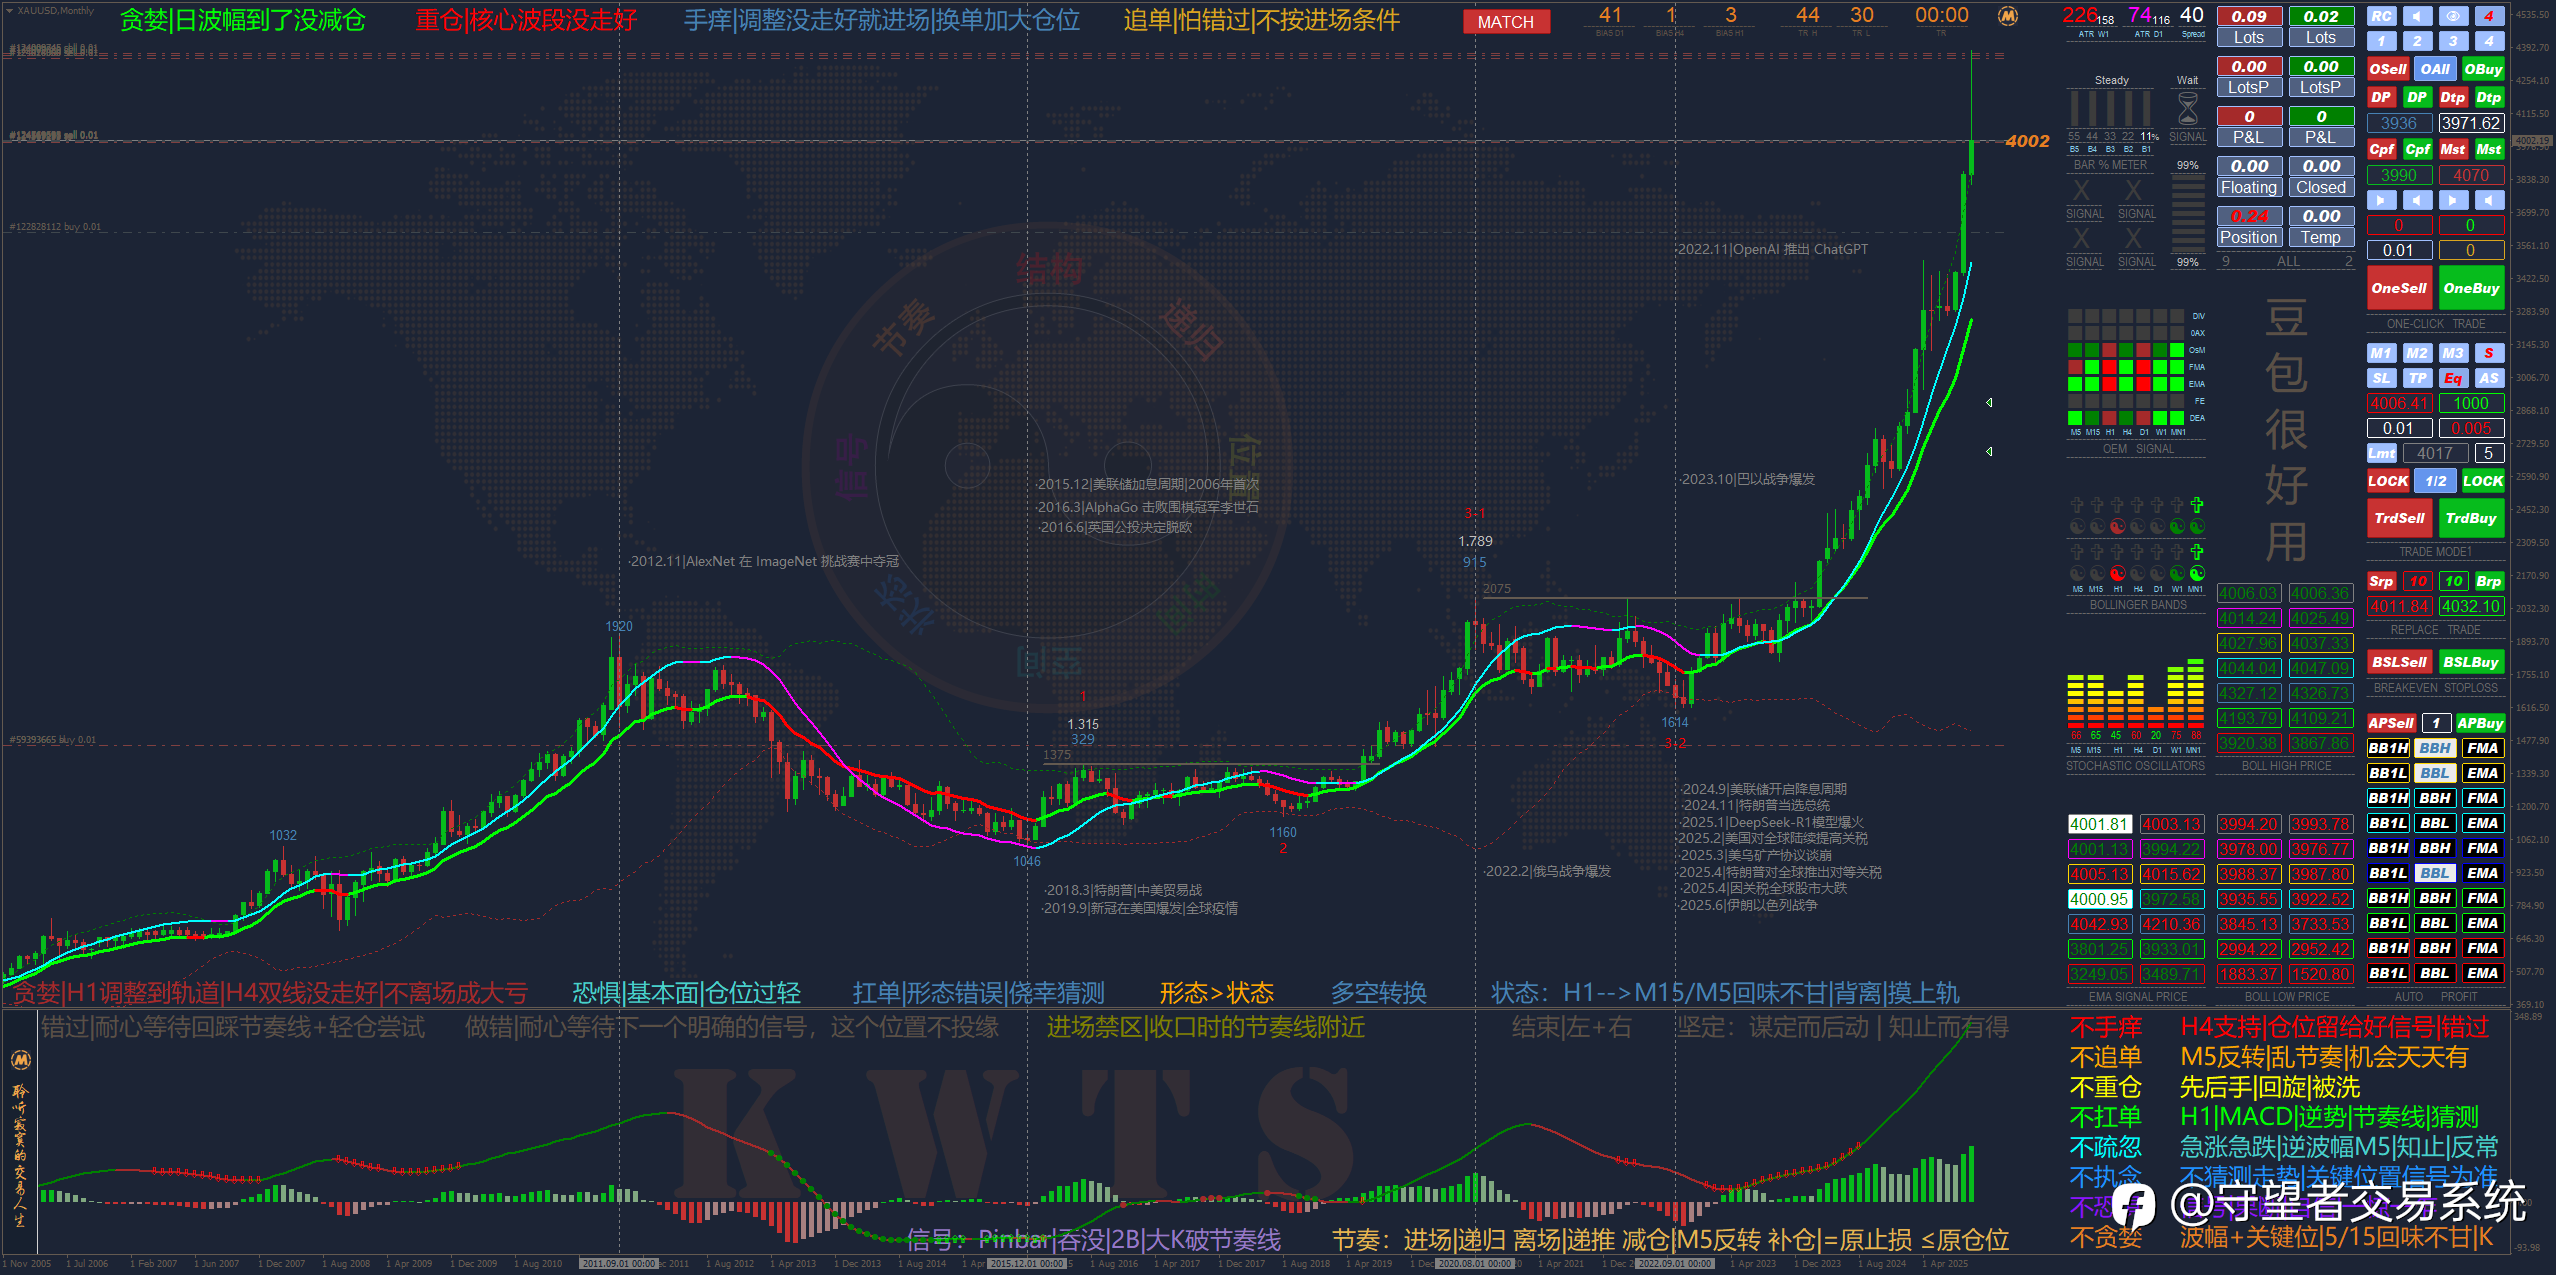Click the eye visibility icon in top panel
Screen dimensions: 2556x1275
2452,16
